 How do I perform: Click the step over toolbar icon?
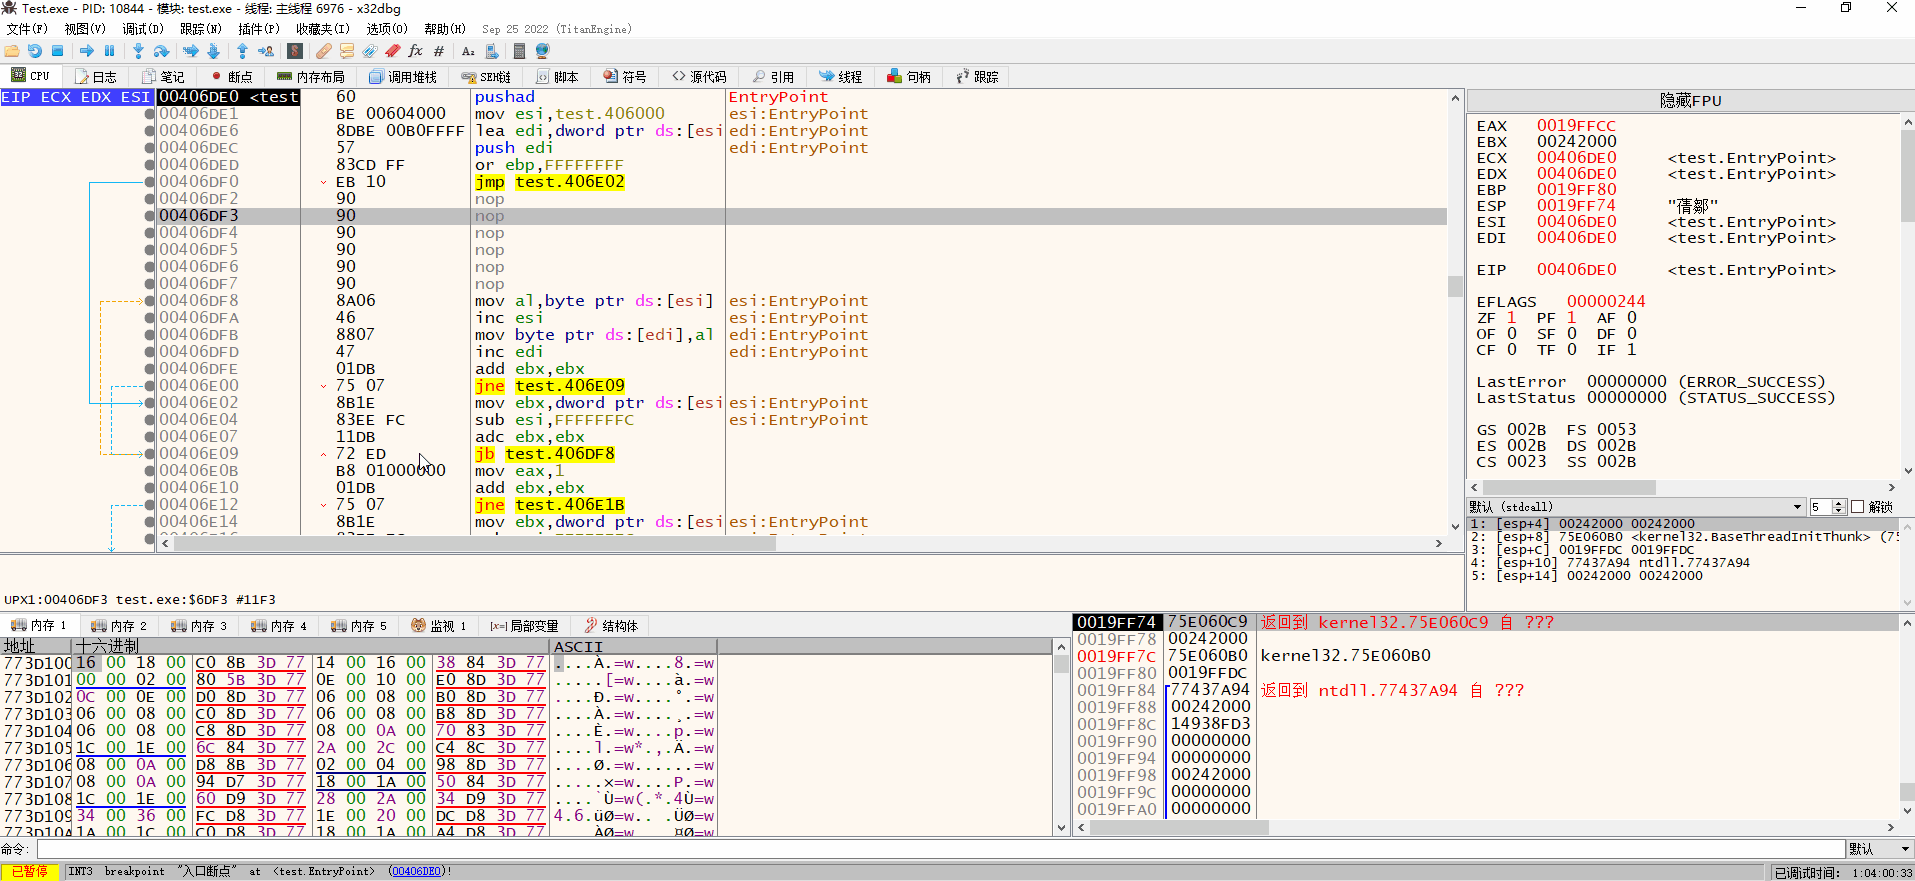click(161, 51)
